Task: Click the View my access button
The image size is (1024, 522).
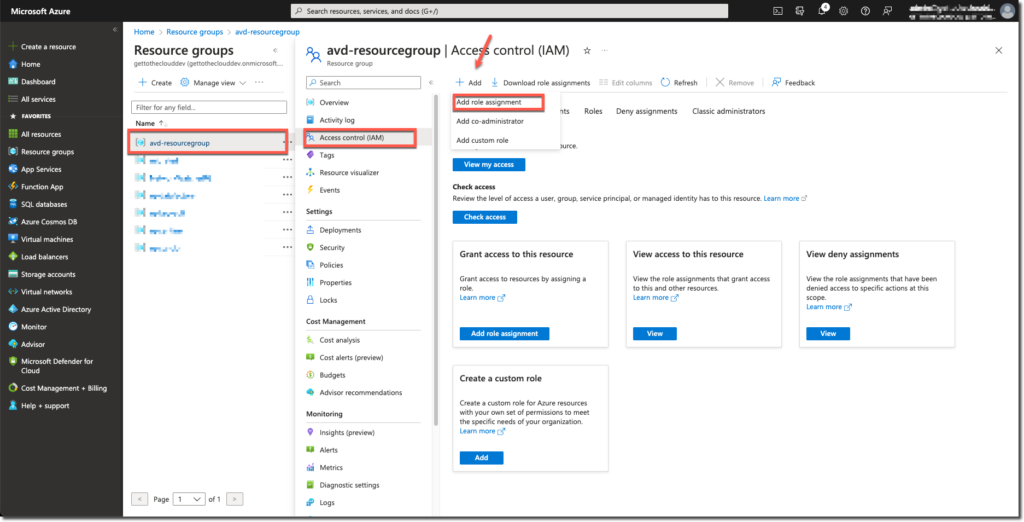Action: tap(488, 165)
